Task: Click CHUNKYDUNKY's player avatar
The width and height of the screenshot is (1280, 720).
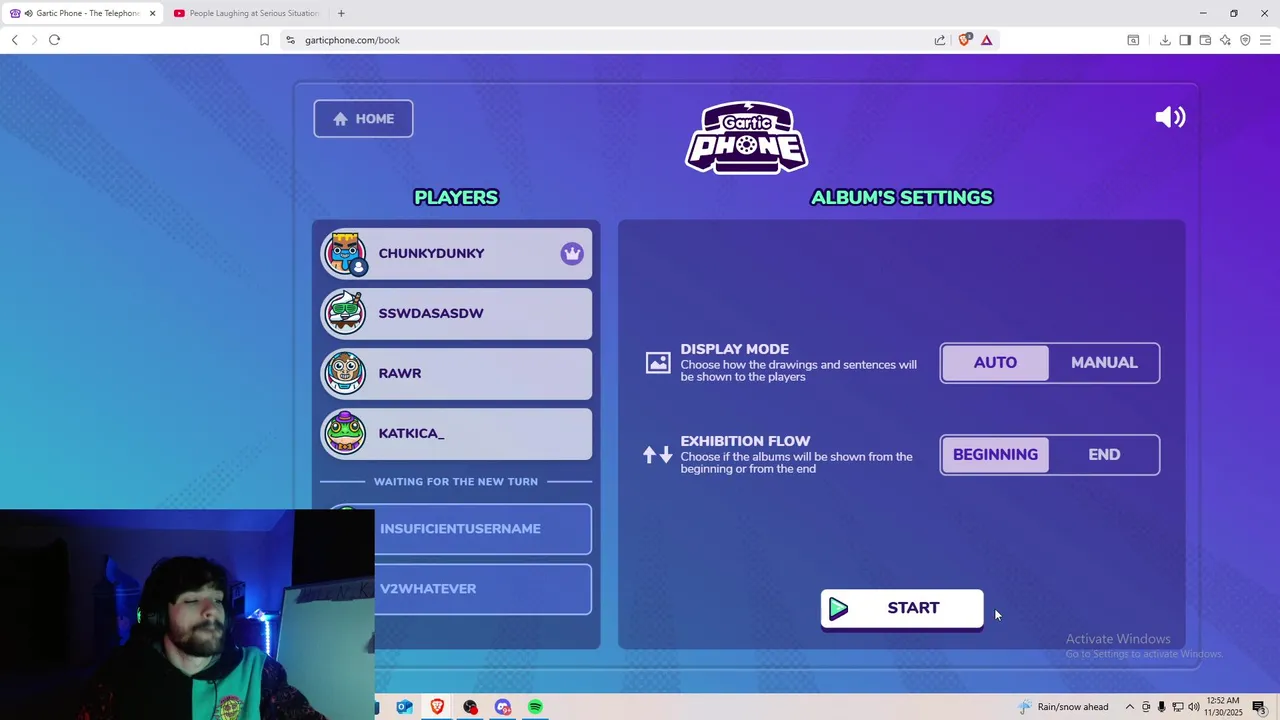Action: [x=345, y=254]
